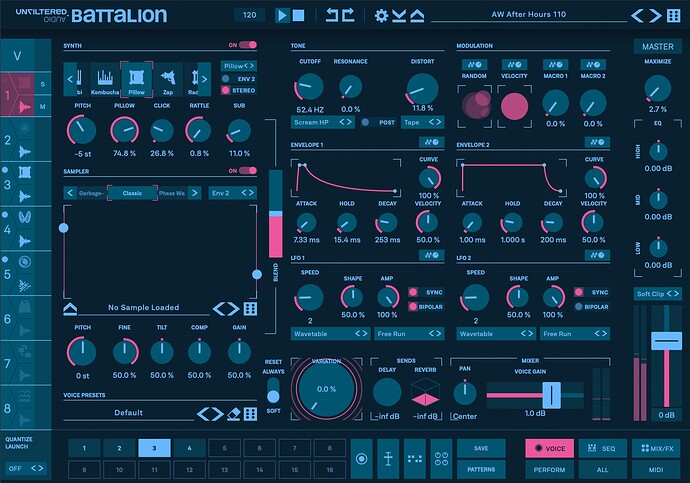Click the record circle icon in bottom bar

(361, 459)
